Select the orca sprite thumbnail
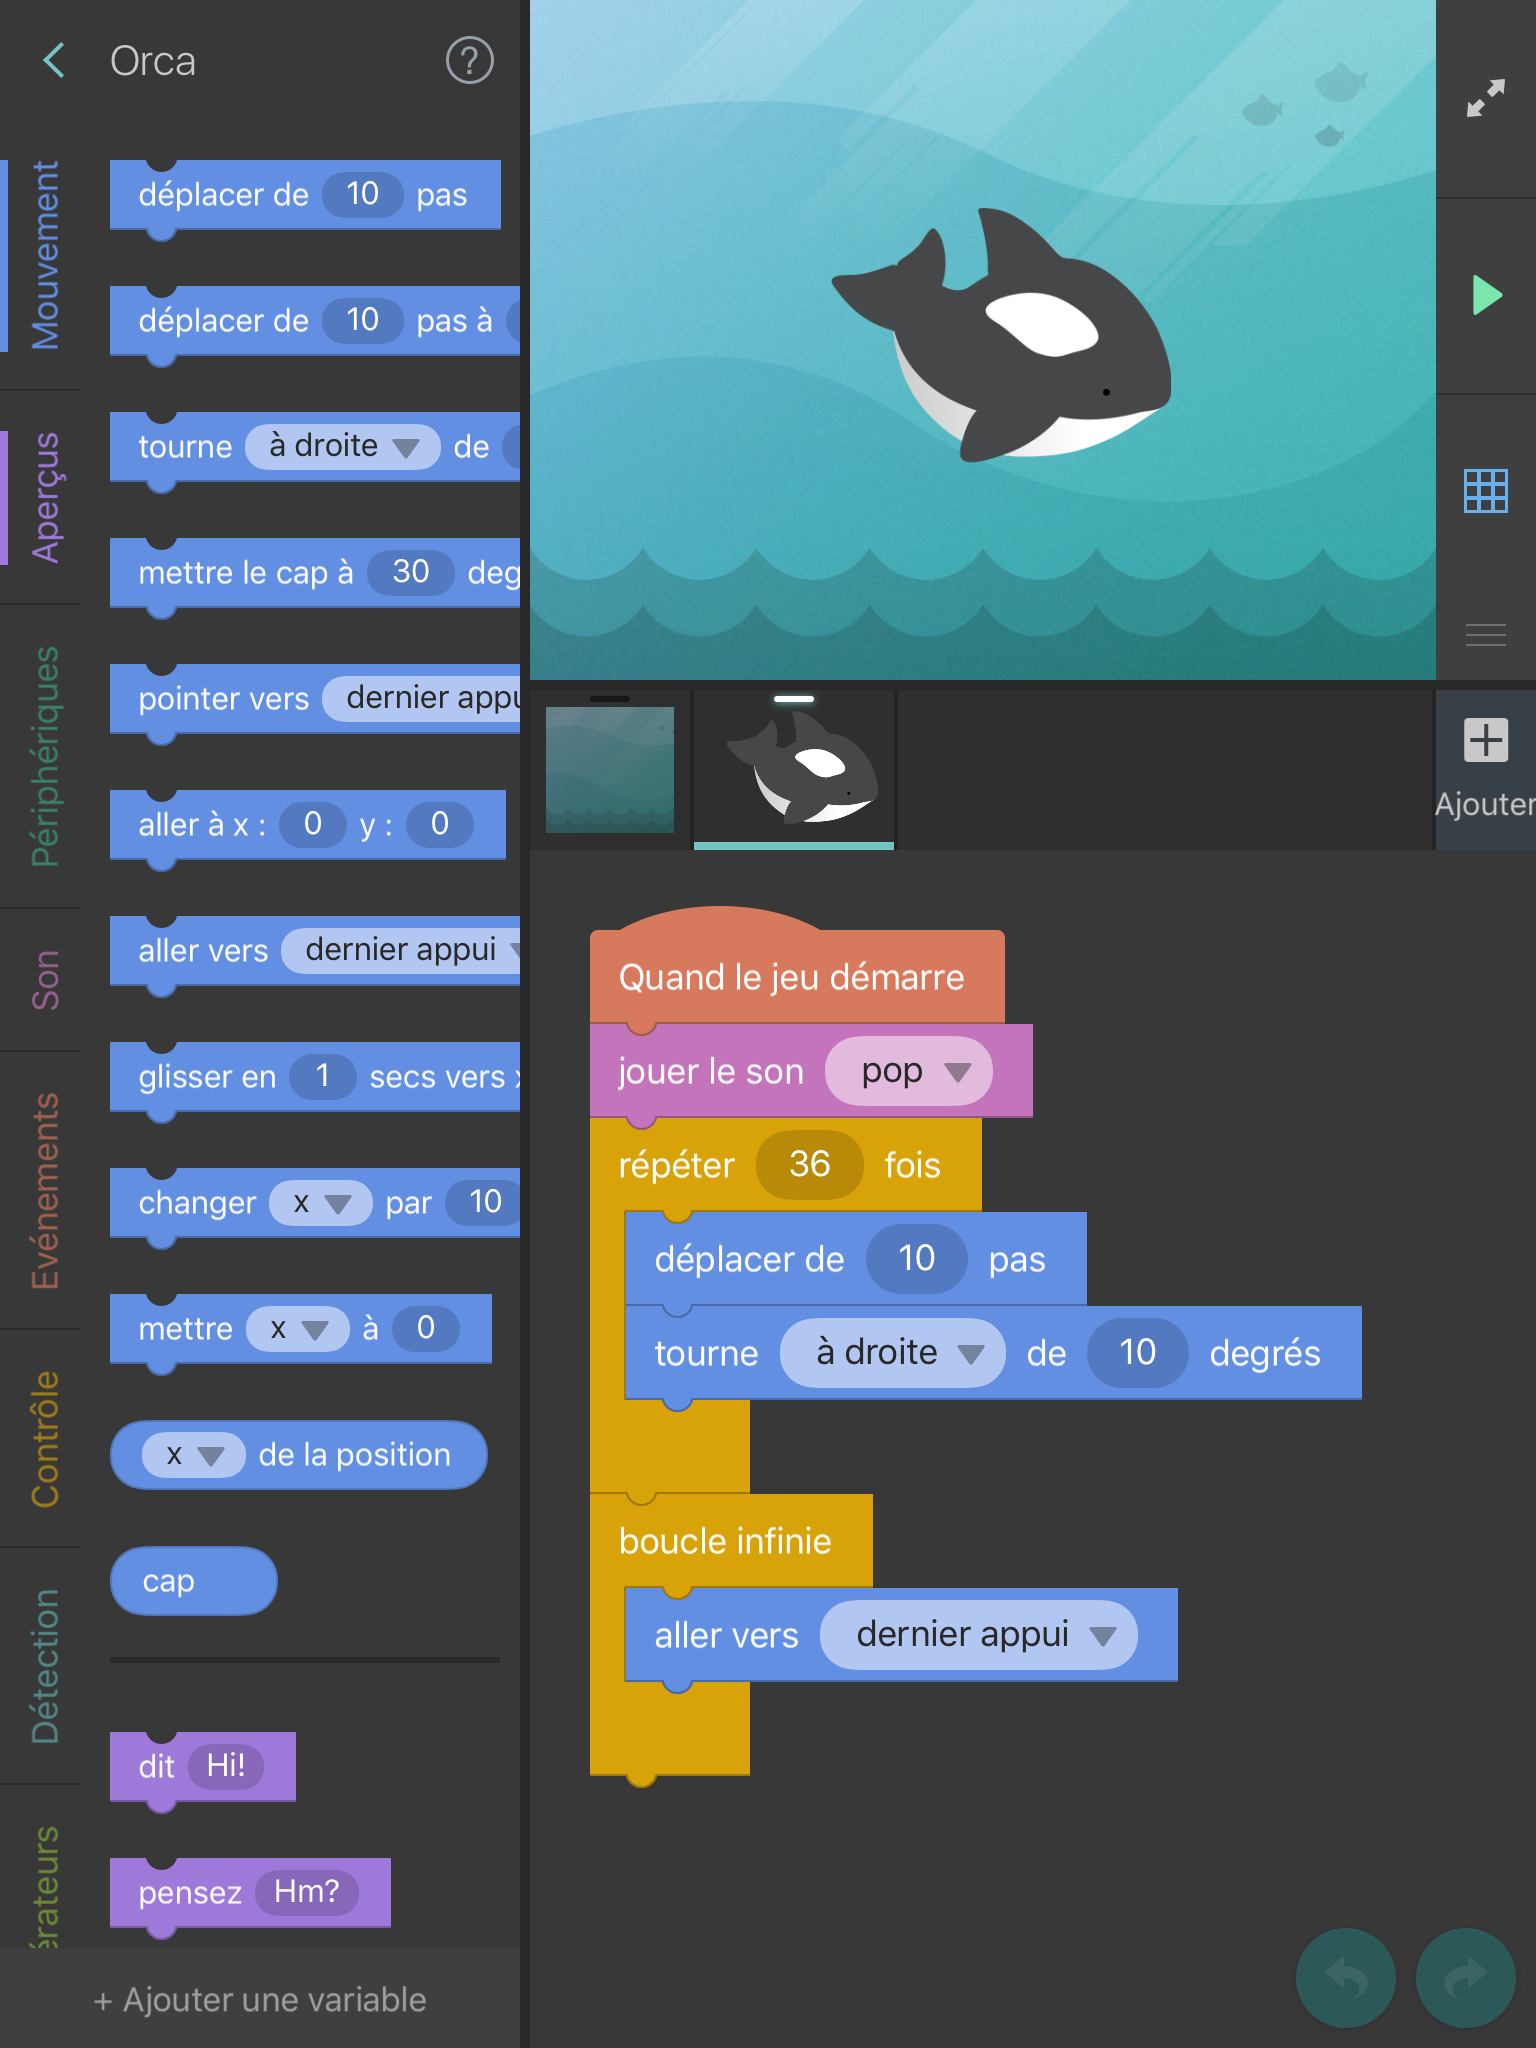Image resolution: width=1536 pixels, height=2048 pixels. tap(794, 769)
